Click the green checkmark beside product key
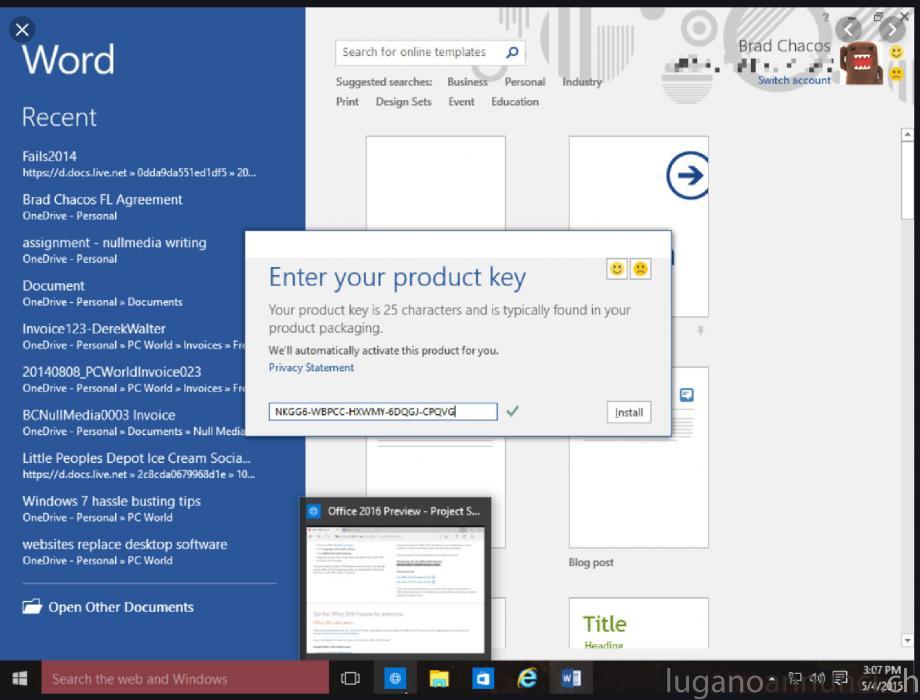This screenshot has width=920, height=700. tap(512, 411)
